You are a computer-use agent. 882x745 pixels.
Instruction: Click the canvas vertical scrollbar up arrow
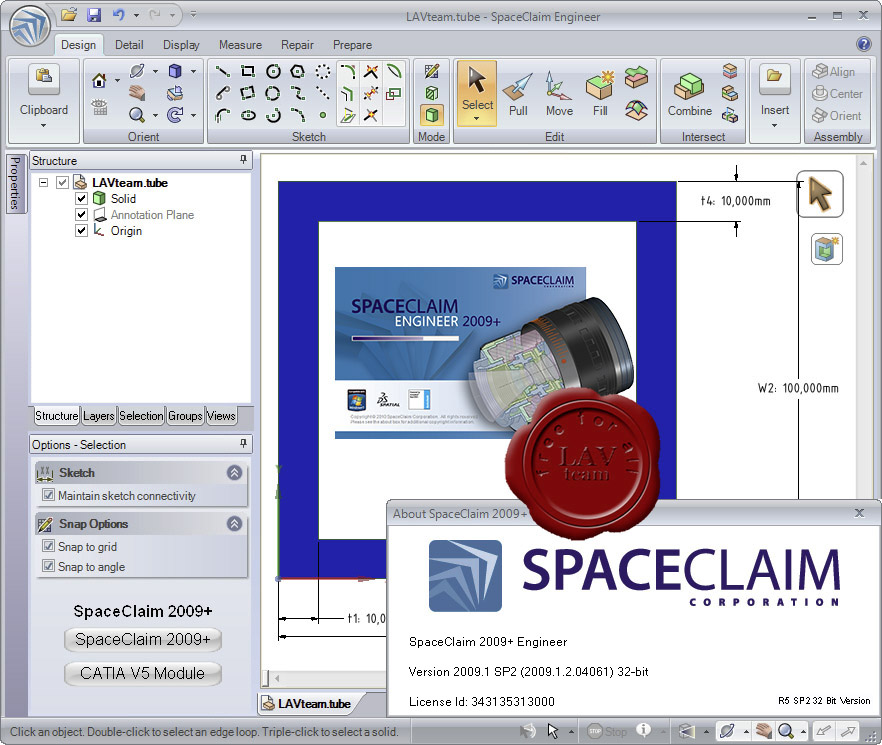click(x=863, y=163)
